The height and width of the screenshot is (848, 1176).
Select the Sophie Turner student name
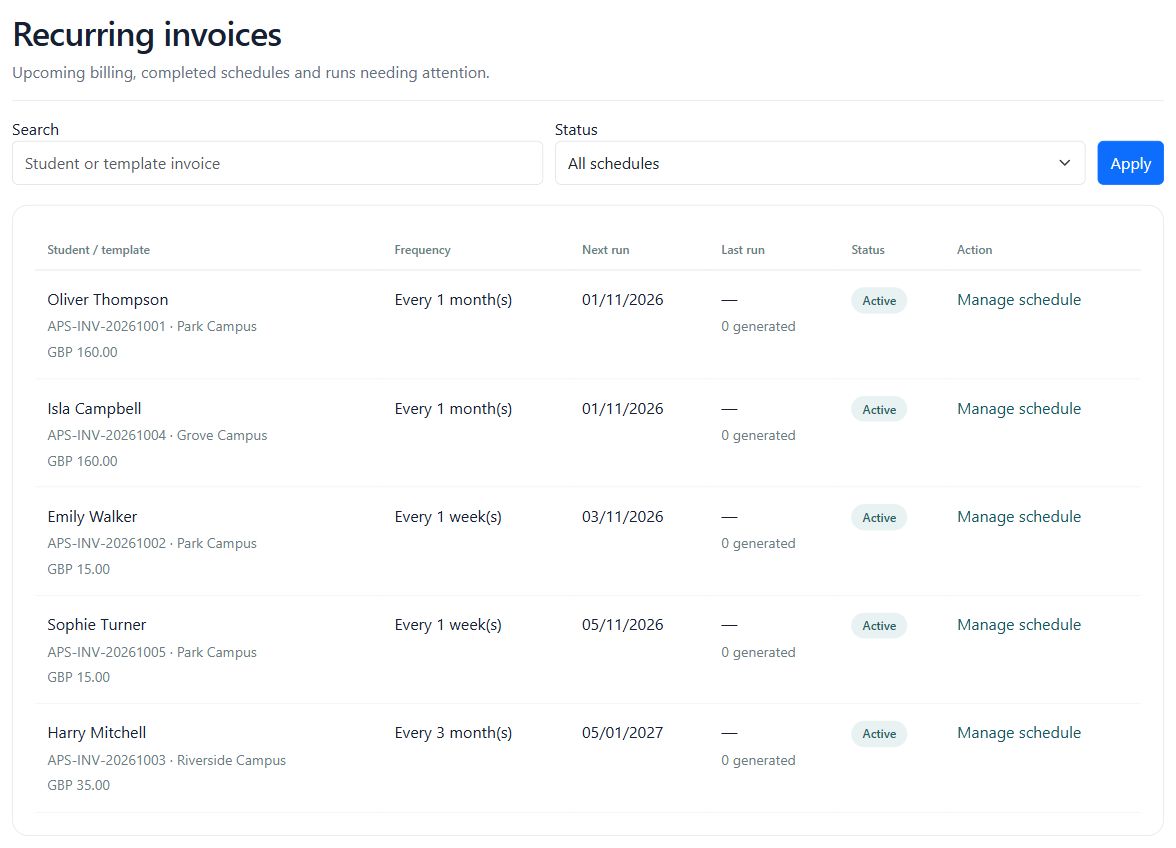click(x=96, y=625)
